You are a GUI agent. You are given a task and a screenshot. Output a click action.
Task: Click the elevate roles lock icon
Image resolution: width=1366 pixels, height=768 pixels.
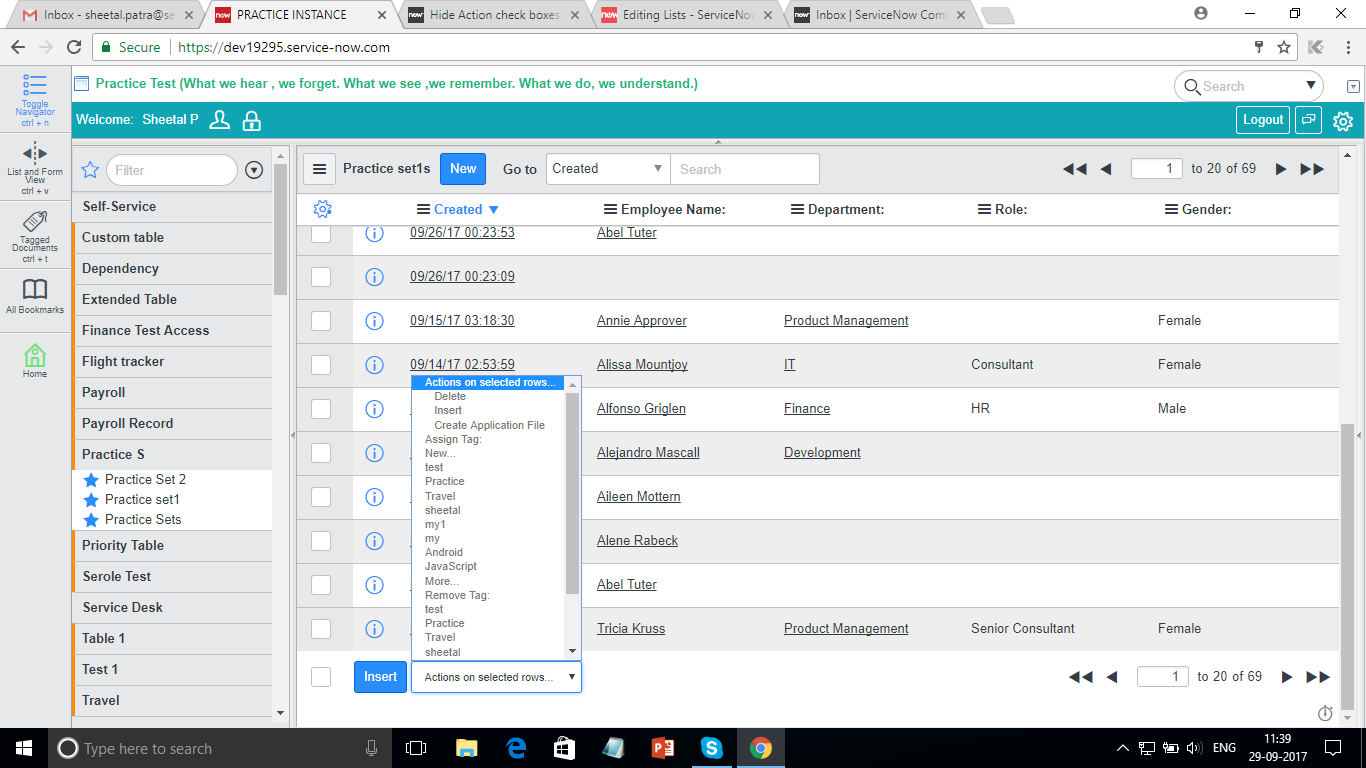(251, 119)
